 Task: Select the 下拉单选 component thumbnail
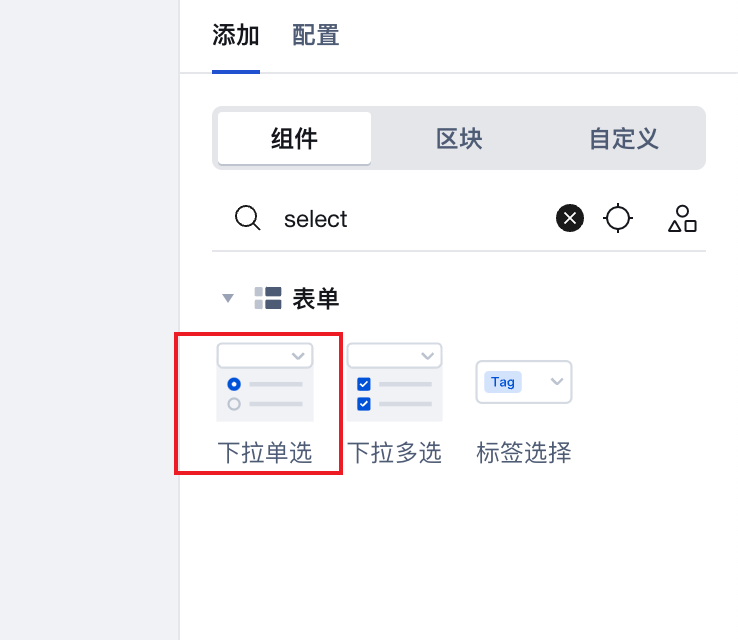(265, 382)
